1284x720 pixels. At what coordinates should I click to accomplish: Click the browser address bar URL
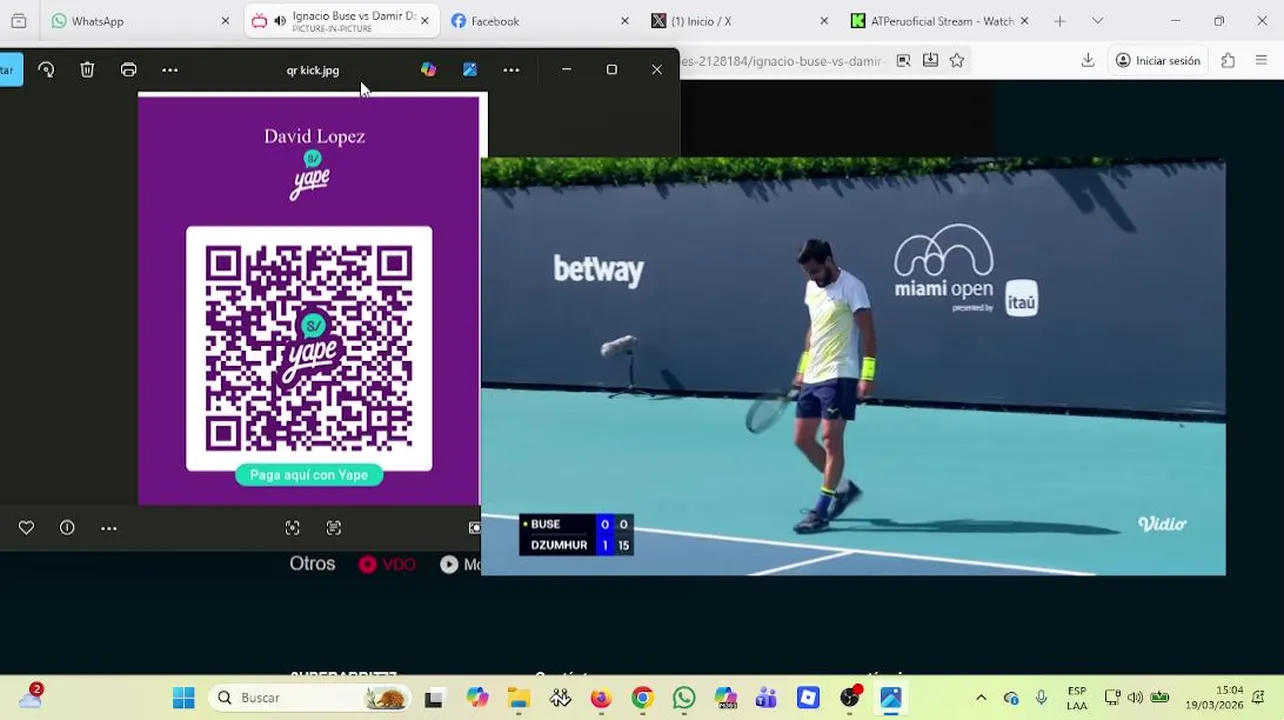pos(783,61)
